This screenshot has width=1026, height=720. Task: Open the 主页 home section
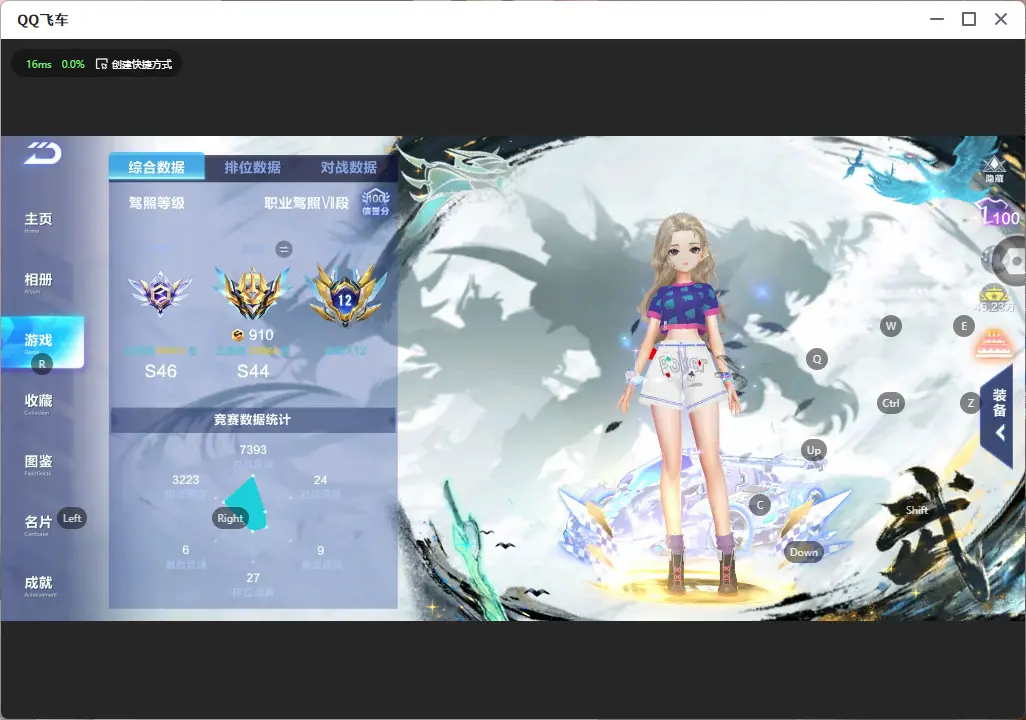click(38, 220)
